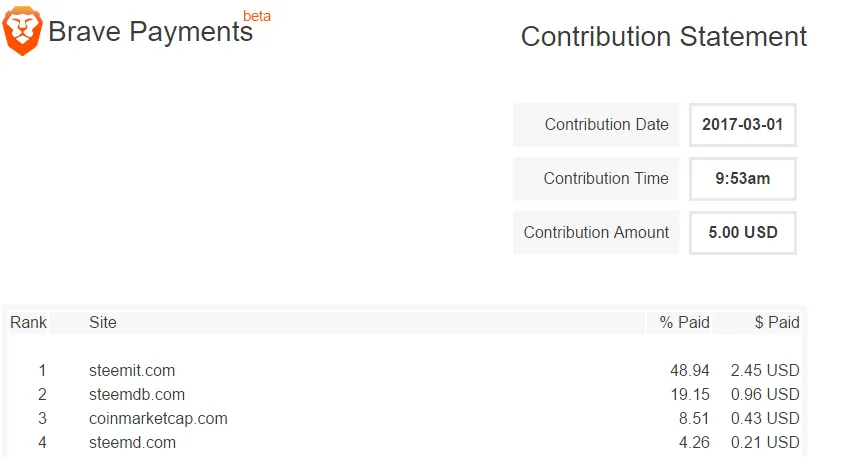
Task: Open the steemd.com site entry
Action: [x=133, y=442]
